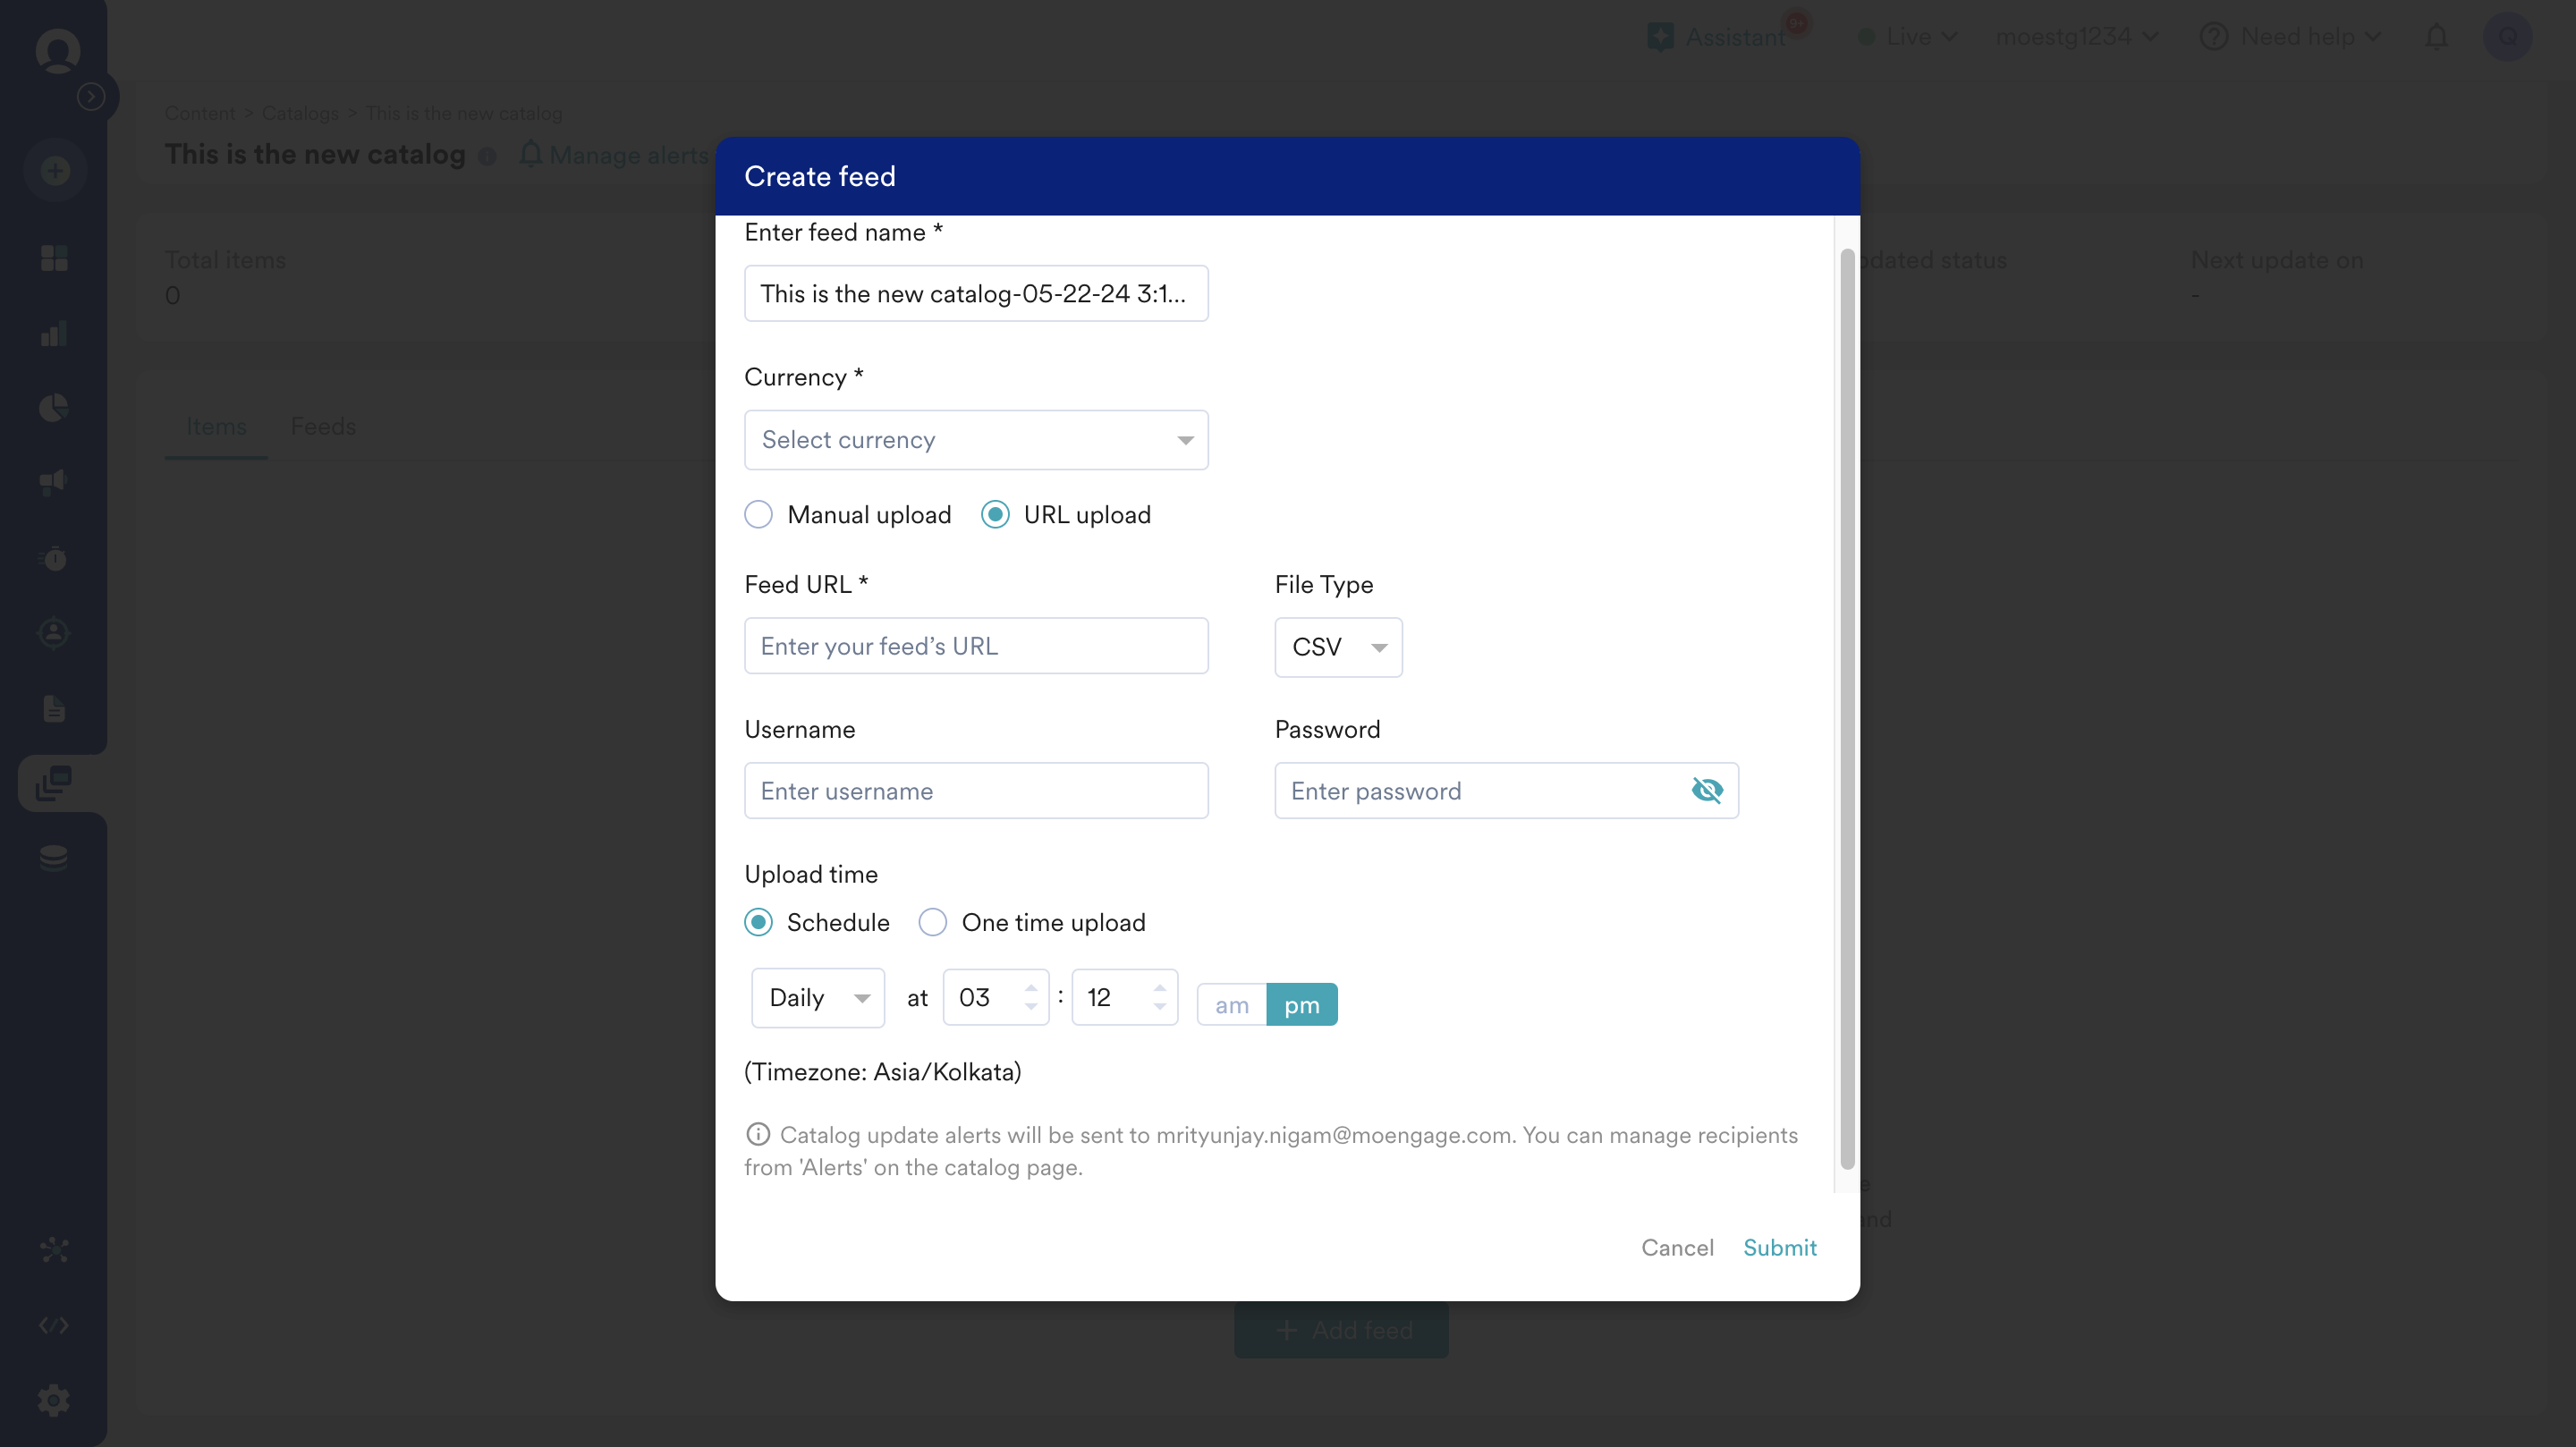Image resolution: width=2576 pixels, height=1447 pixels.
Task: Open the CSV file type dropdown
Action: tap(1337, 647)
